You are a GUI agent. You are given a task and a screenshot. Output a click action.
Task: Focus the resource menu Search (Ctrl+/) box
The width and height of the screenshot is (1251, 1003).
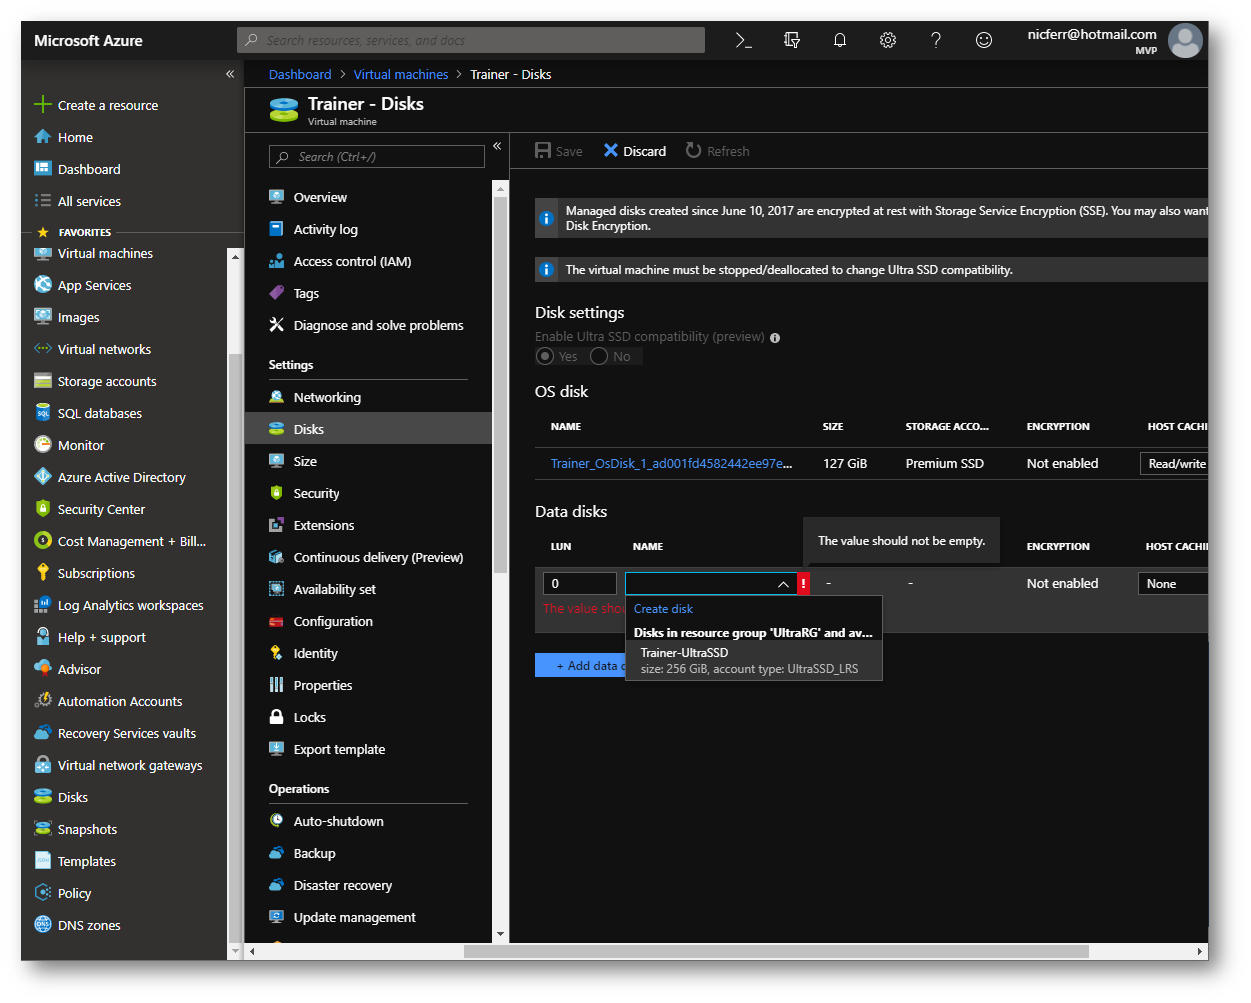coord(377,157)
